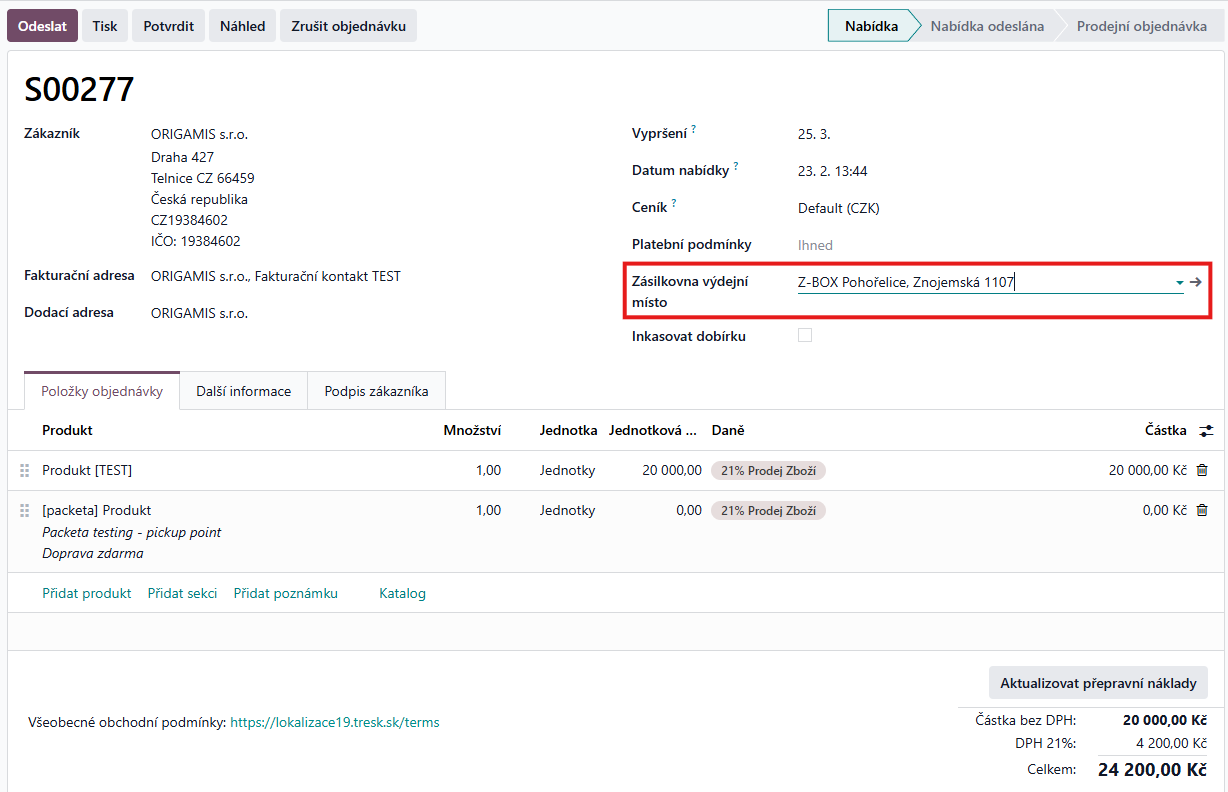
Task: Open the Podpis zákazníka tab
Action: (376, 391)
